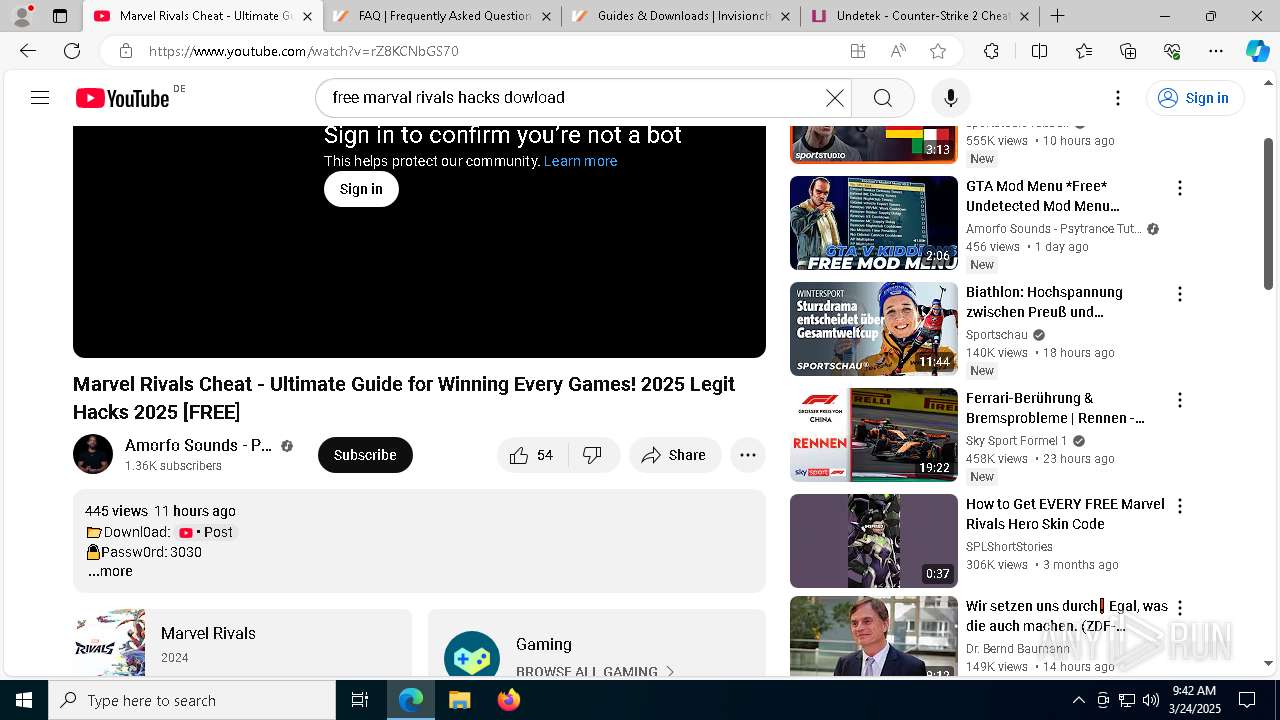Play the 0:37 Marvel Rivals skin thumbnail

tap(874, 541)
